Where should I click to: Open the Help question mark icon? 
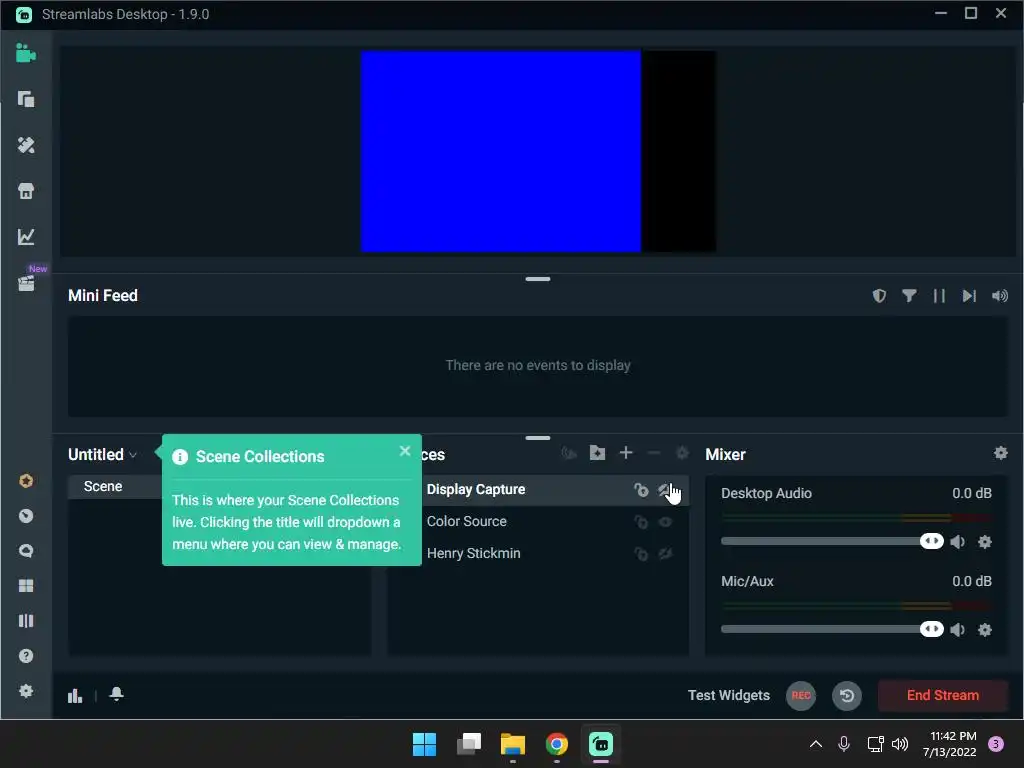(26, 656)
